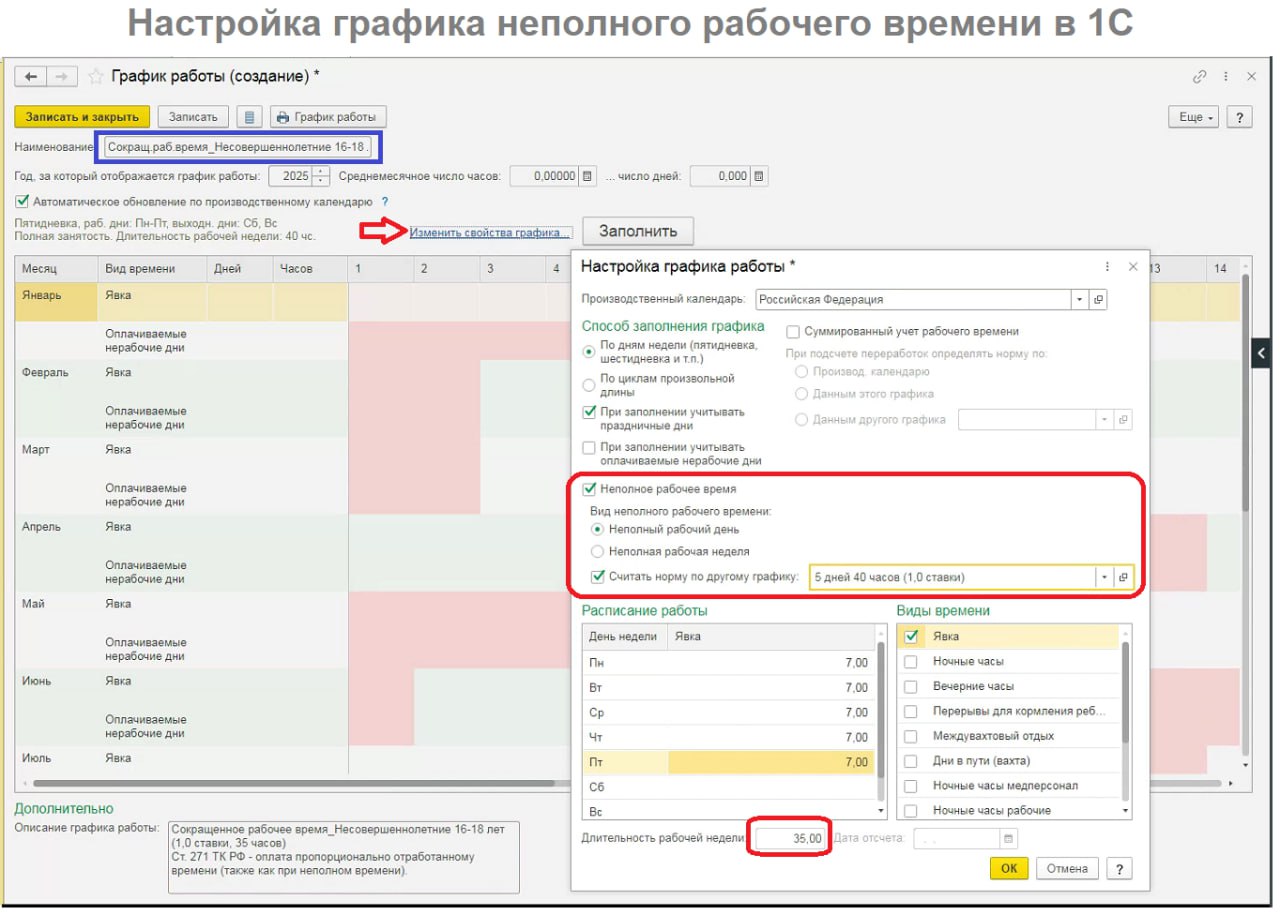Image resolution: width=1280 pixels, height=915 pixels.
Task: Check Ночные часы time type
Action: pyautogui.click(x=910, y=661)
